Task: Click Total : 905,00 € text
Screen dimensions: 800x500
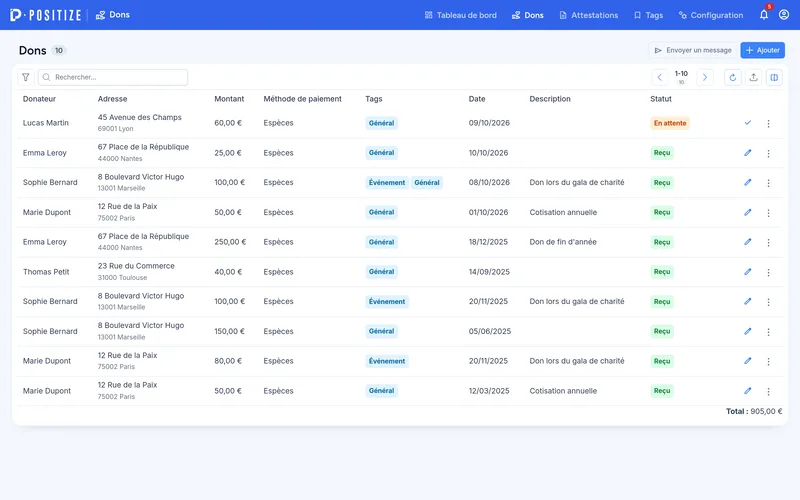Action: coord(754,411)
